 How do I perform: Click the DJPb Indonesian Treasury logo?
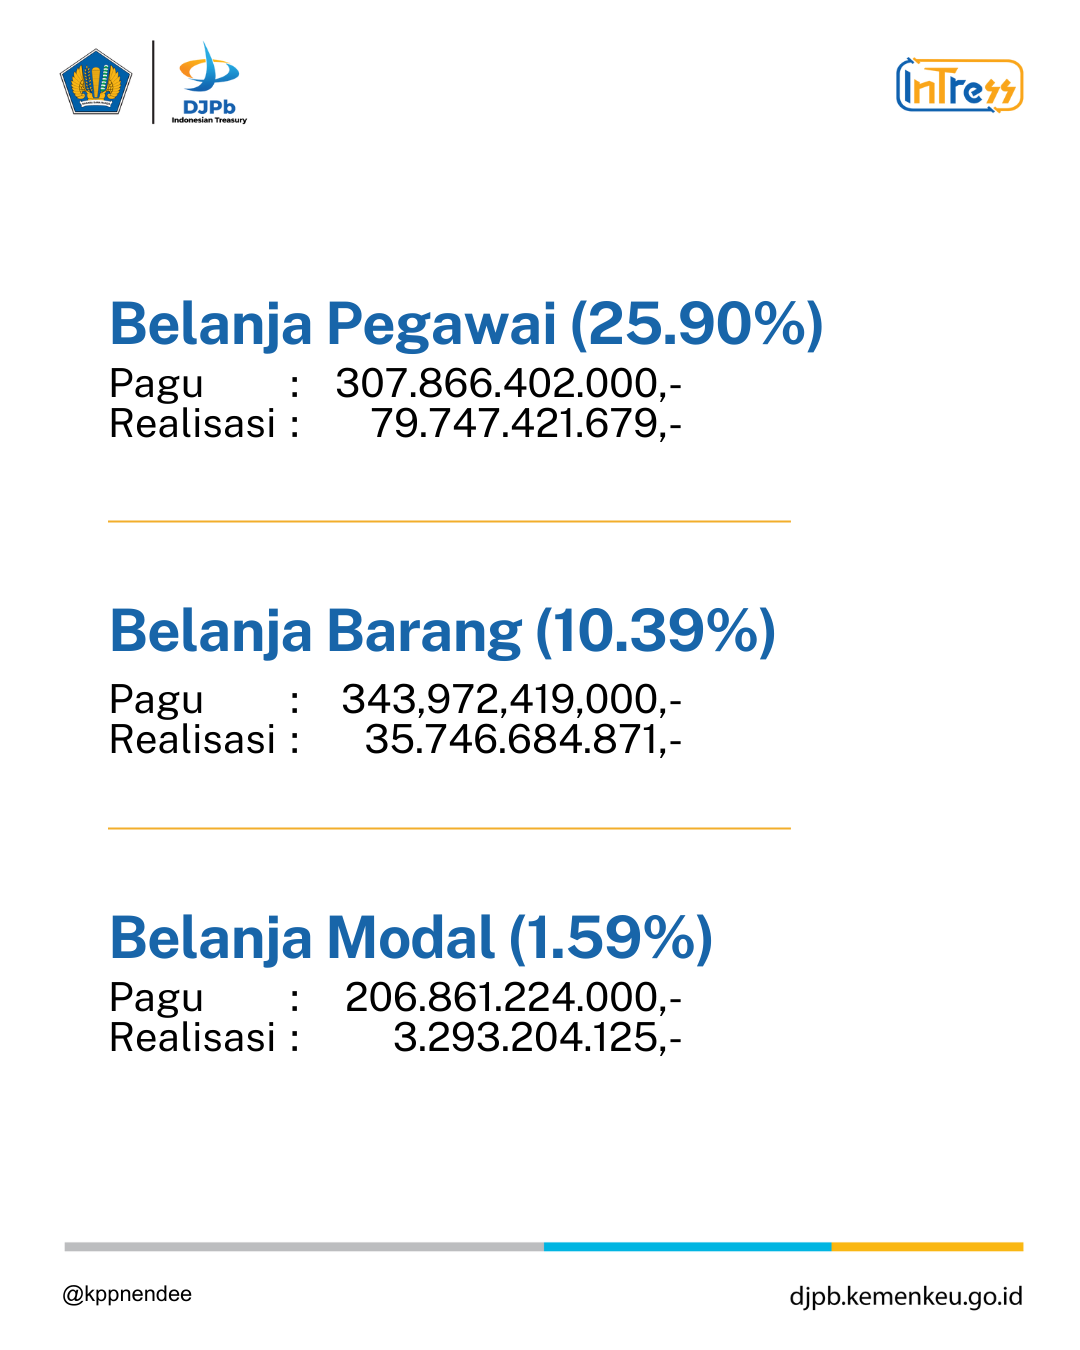[x=209, y=82]
